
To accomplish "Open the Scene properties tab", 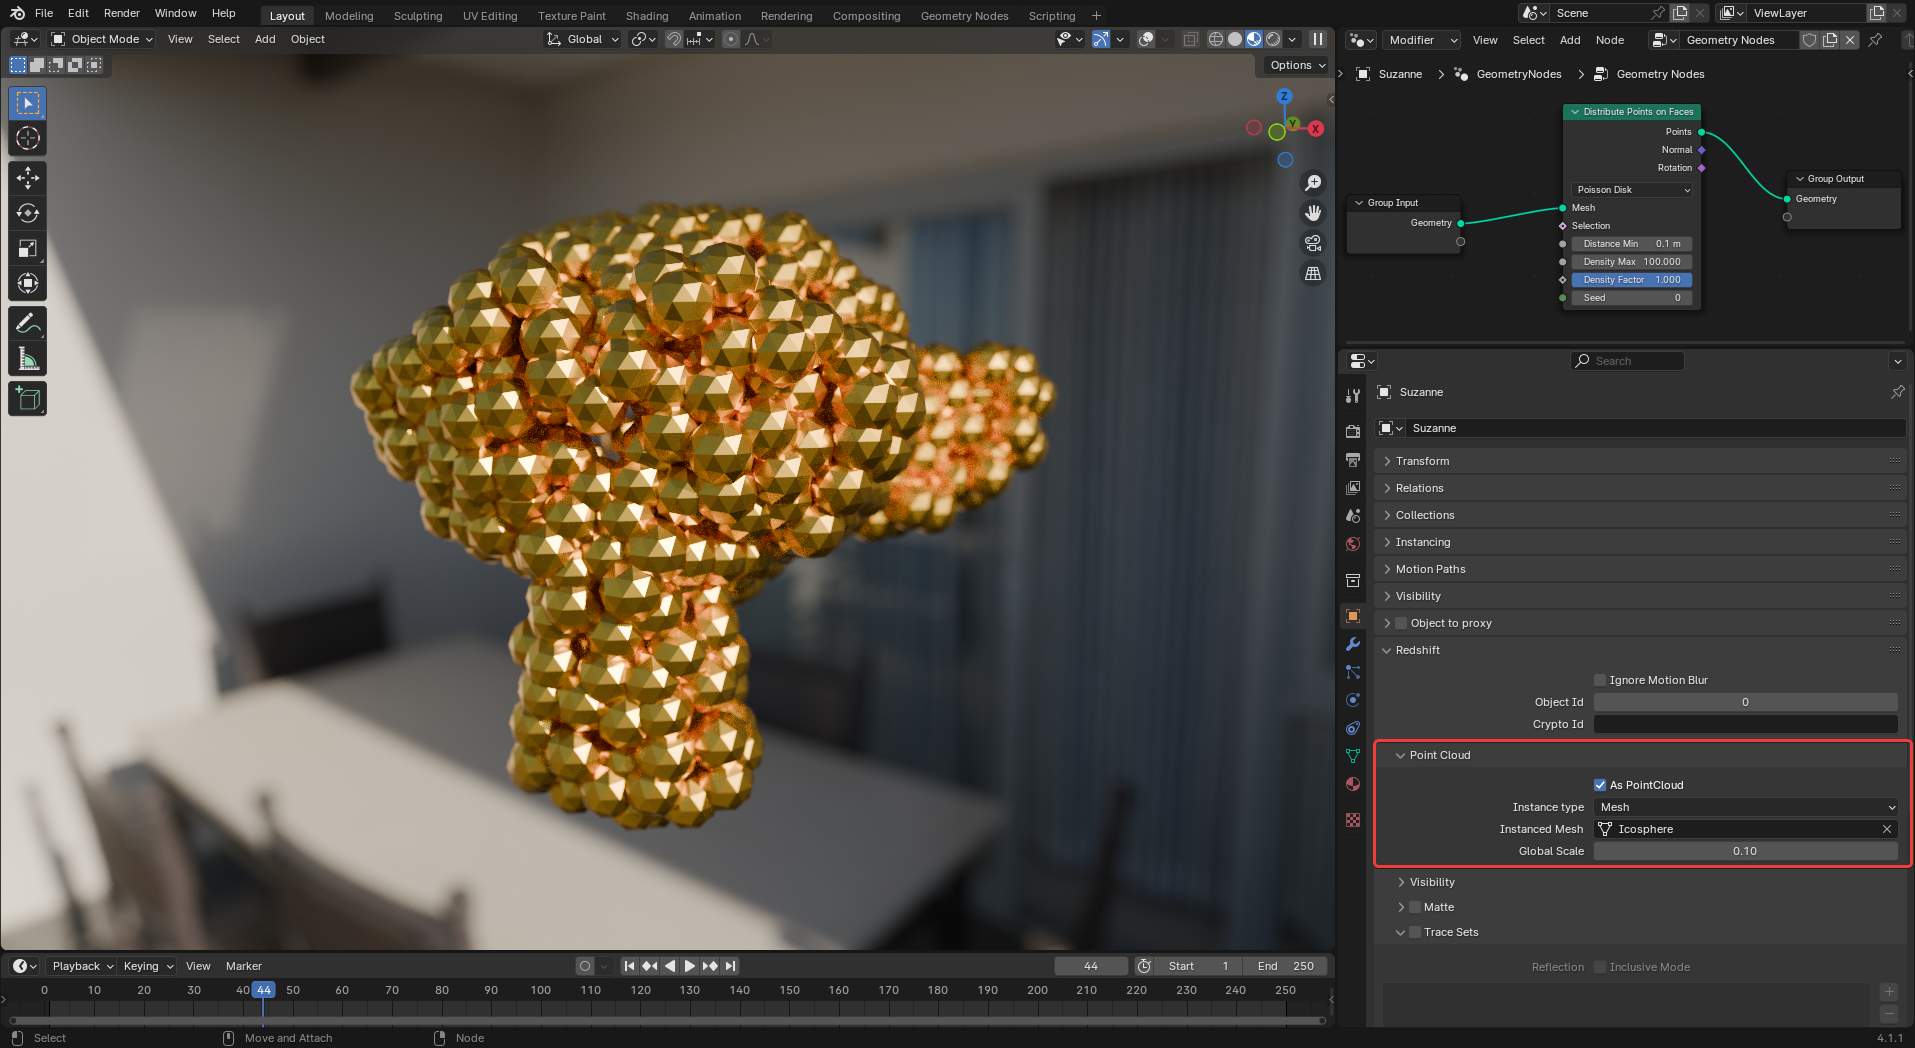I will pos(1353,516).
